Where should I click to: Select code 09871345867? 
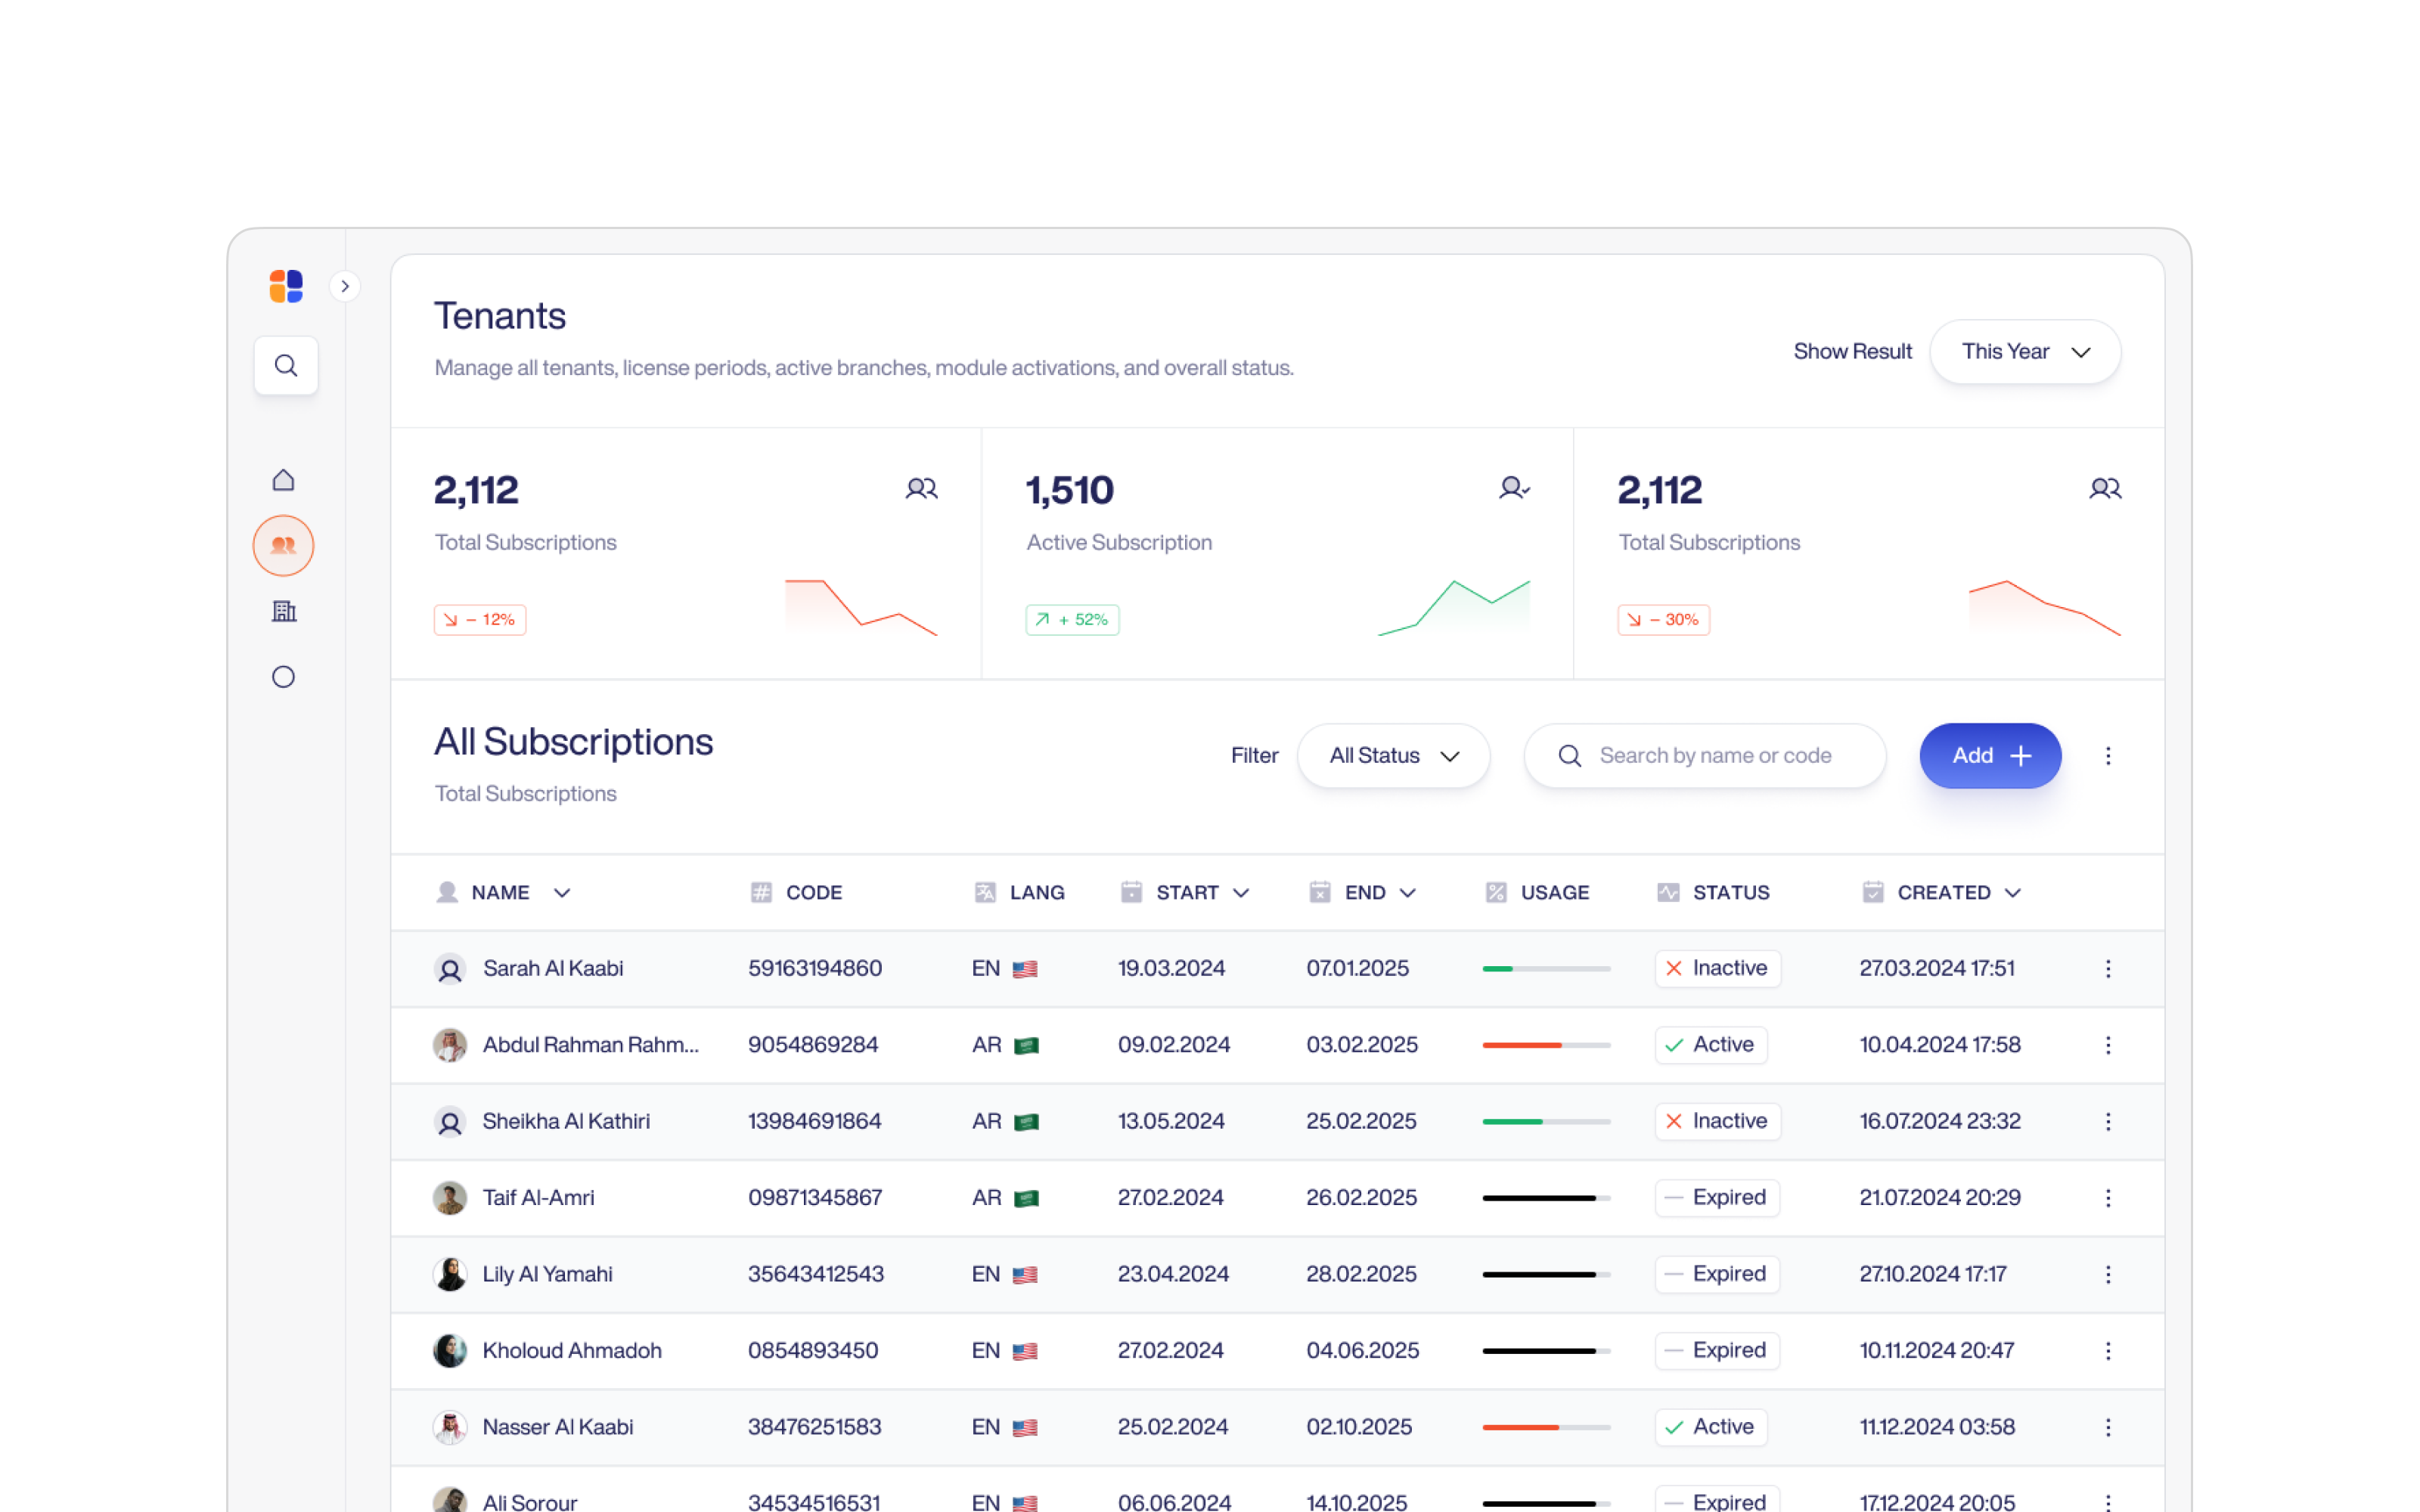coord(815,1198)
